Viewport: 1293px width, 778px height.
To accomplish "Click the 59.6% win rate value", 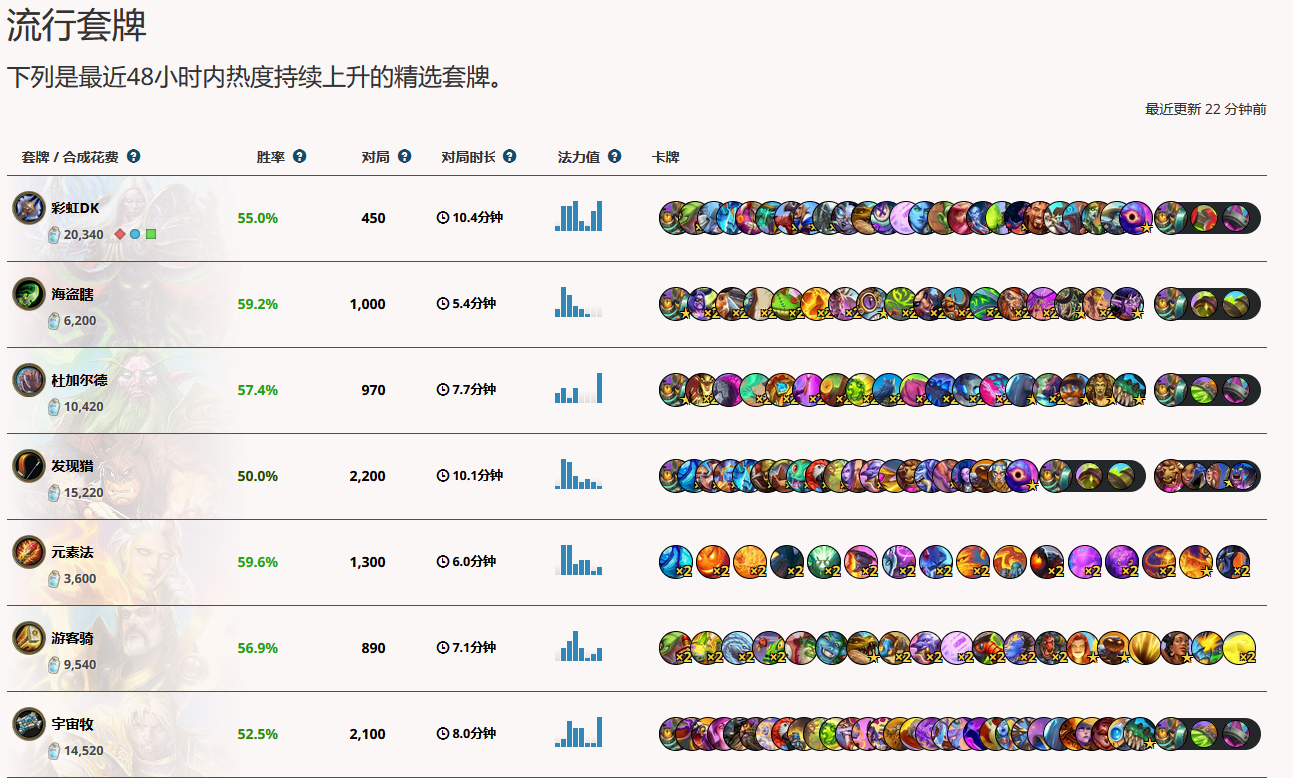I will pyautogui.click(x=257, y=562).
